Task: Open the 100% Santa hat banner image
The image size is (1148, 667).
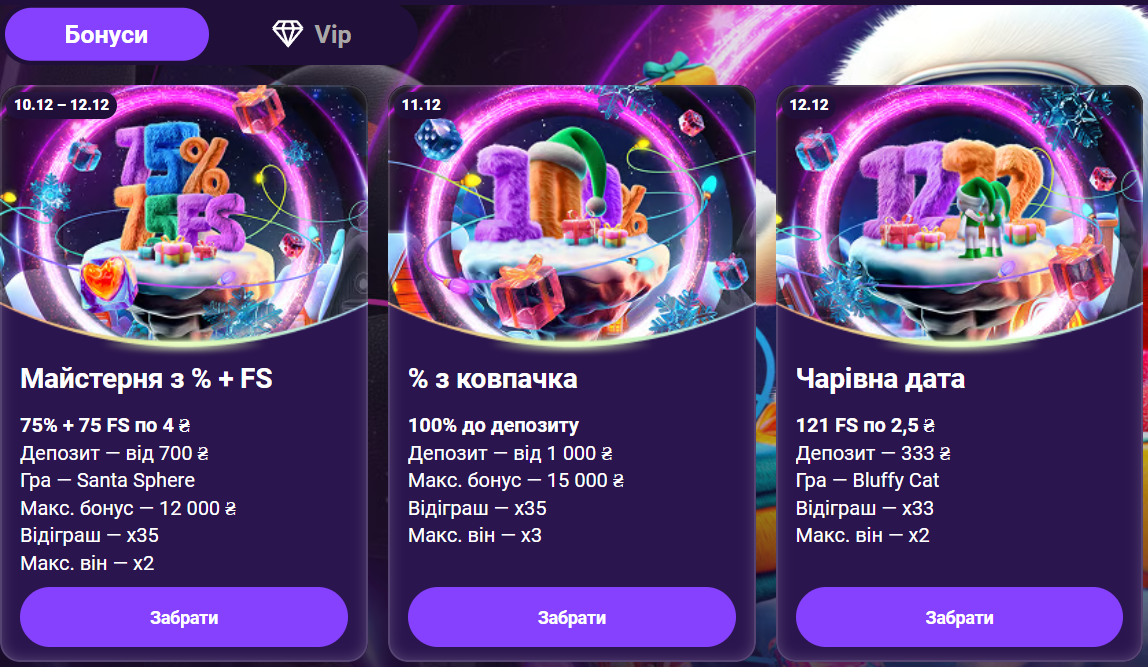Action: click(572, 214)
